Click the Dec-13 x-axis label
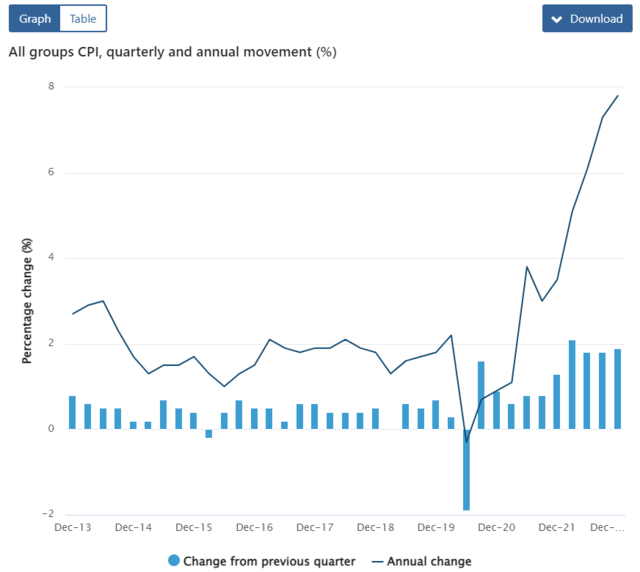The image size is (640, 572). point(73,526)
